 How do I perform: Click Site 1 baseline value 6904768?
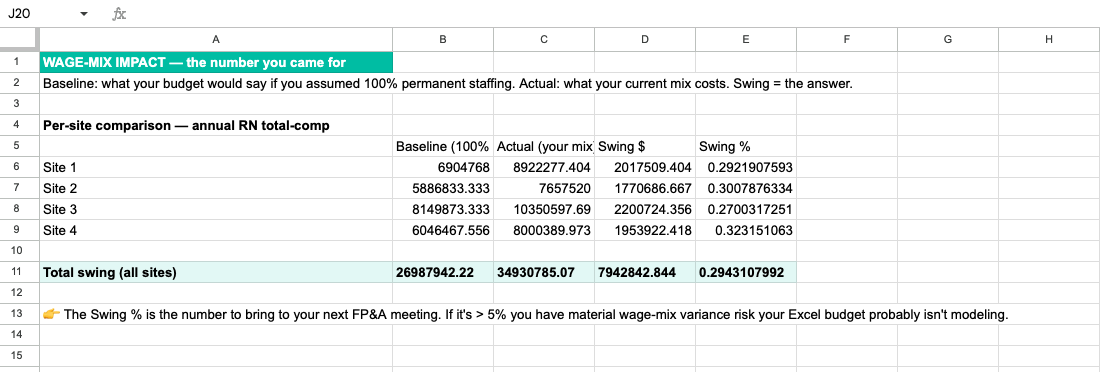pyautogui.click(x=443, y=167)
